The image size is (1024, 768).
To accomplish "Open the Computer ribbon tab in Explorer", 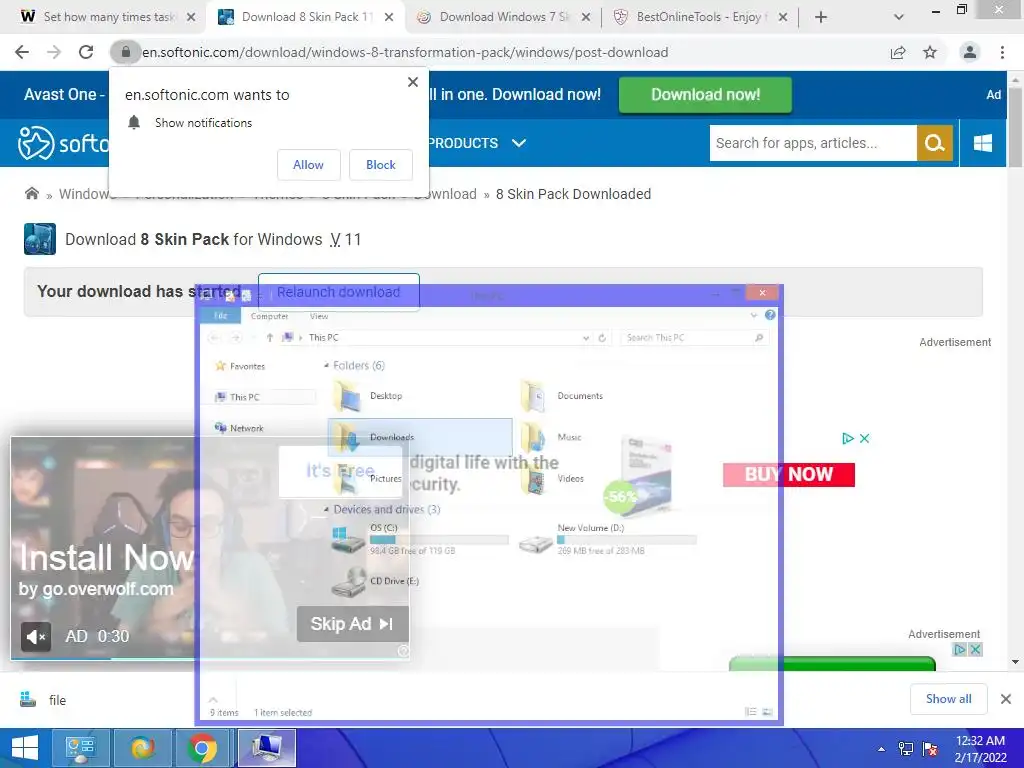I will pyautogui.click(x=270, y=316).
